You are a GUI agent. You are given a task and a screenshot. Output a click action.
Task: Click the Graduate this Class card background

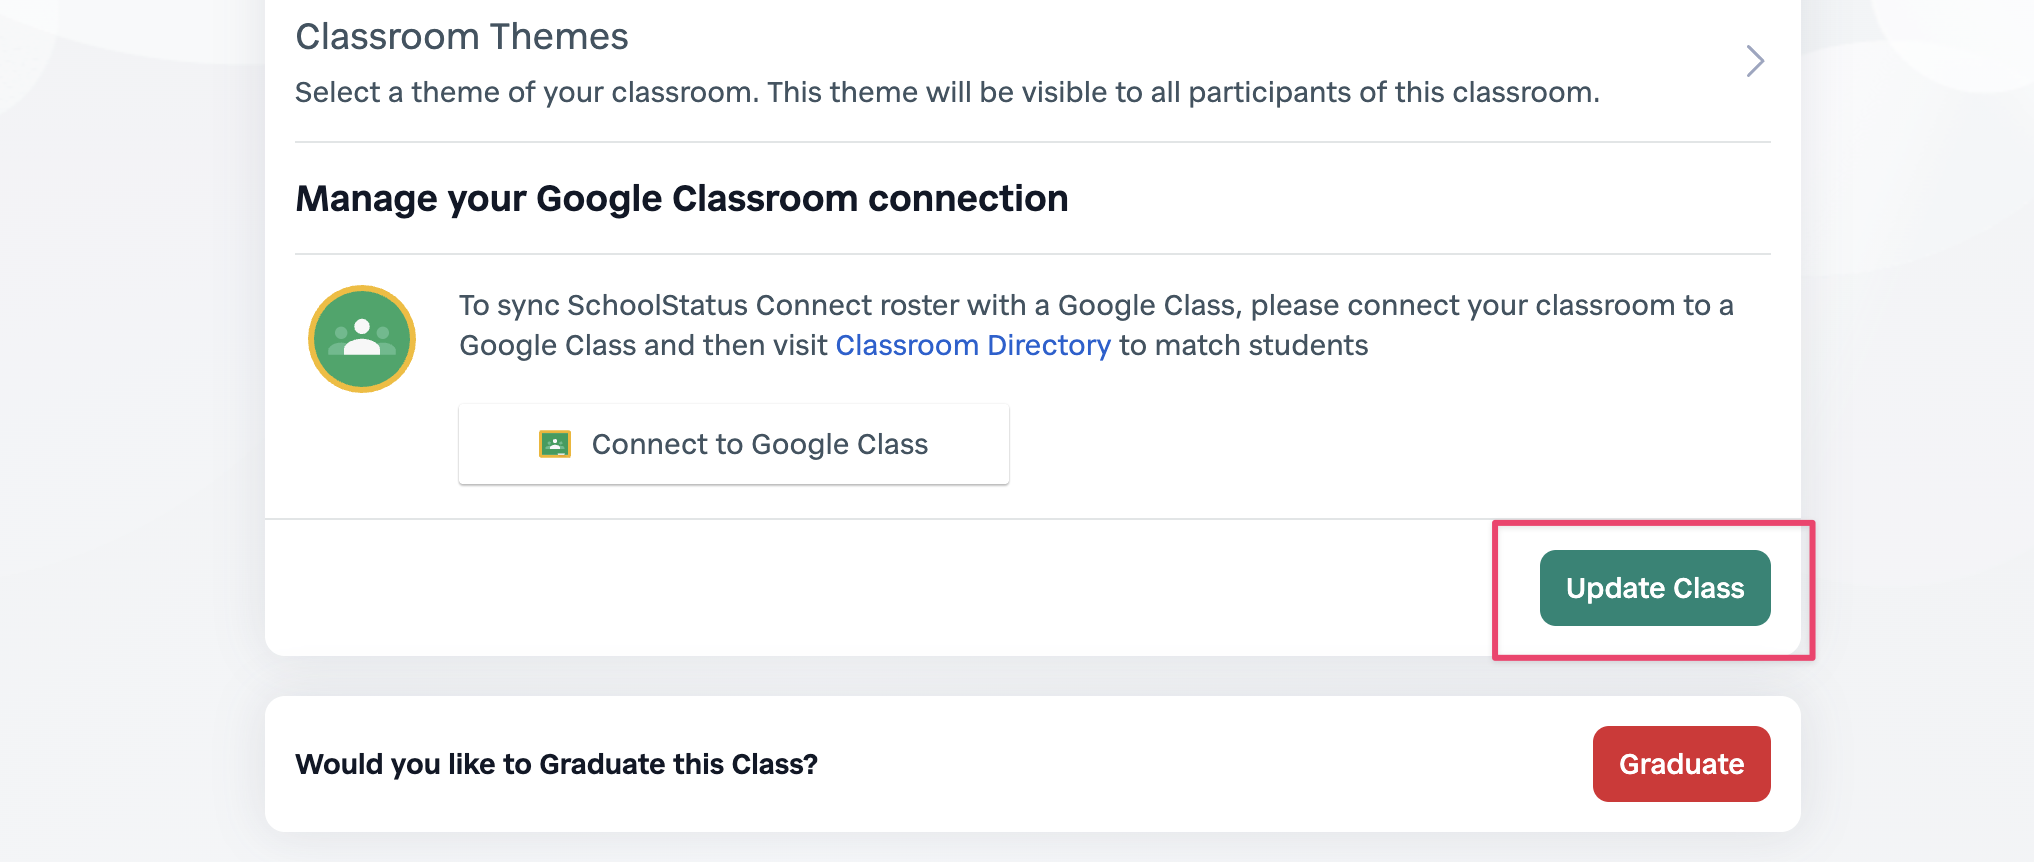click(1200, 764)
